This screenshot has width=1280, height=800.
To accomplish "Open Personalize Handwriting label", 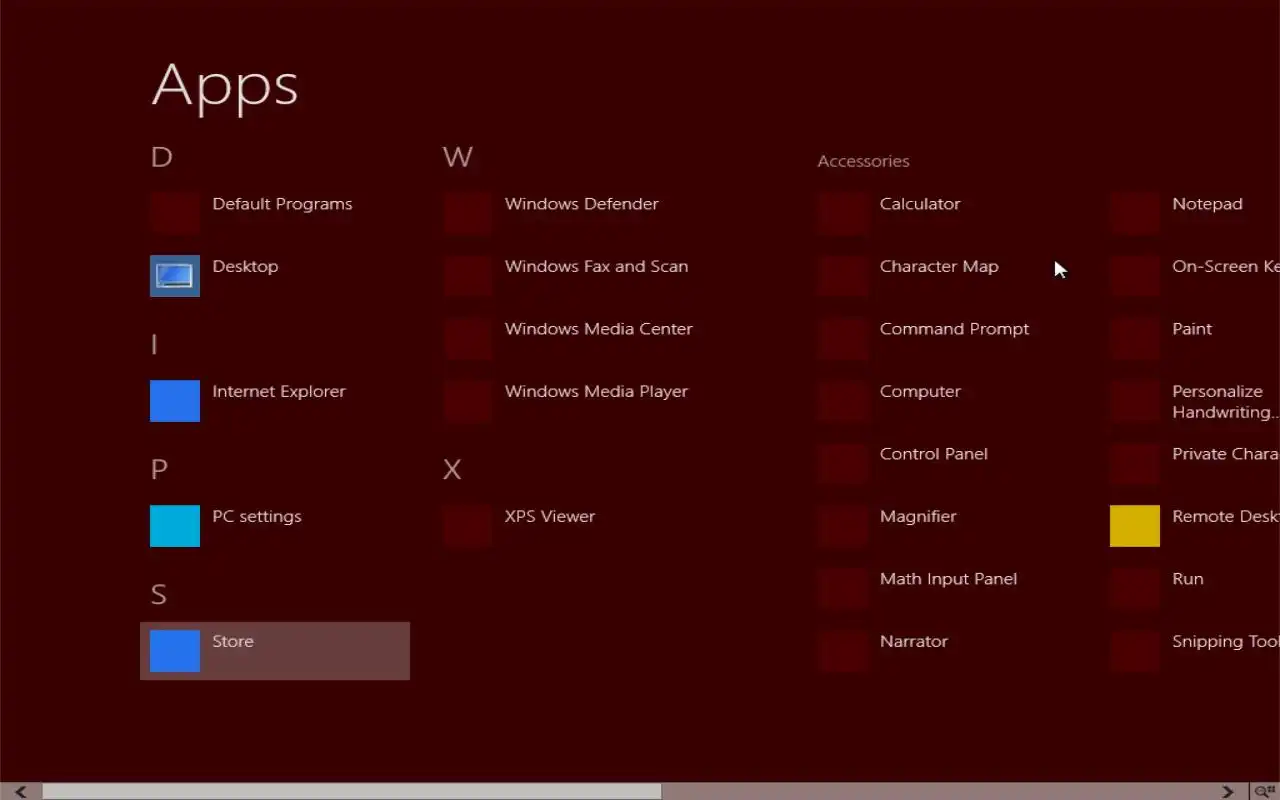I will [1225, 402].
